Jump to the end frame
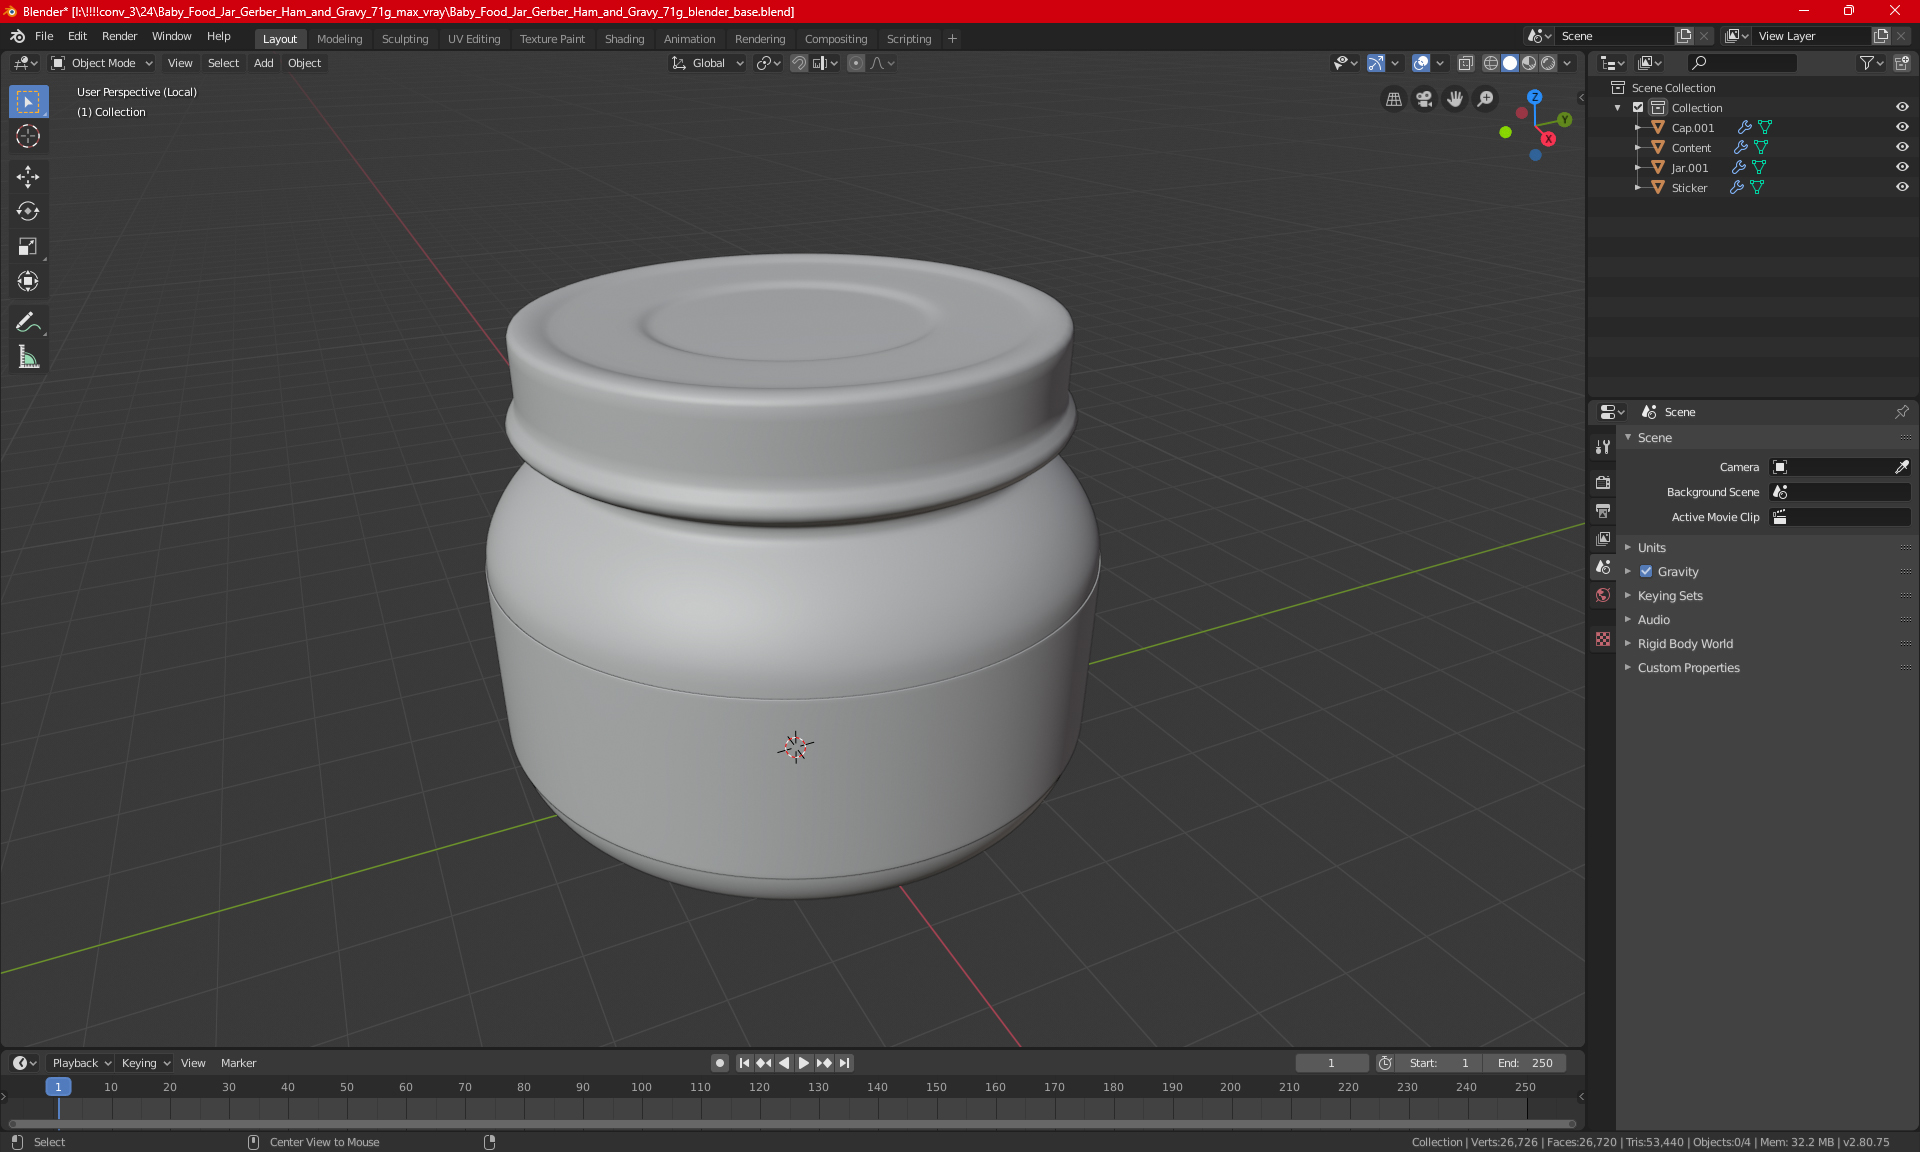 pyautogui.click(x=844, y=1063)
